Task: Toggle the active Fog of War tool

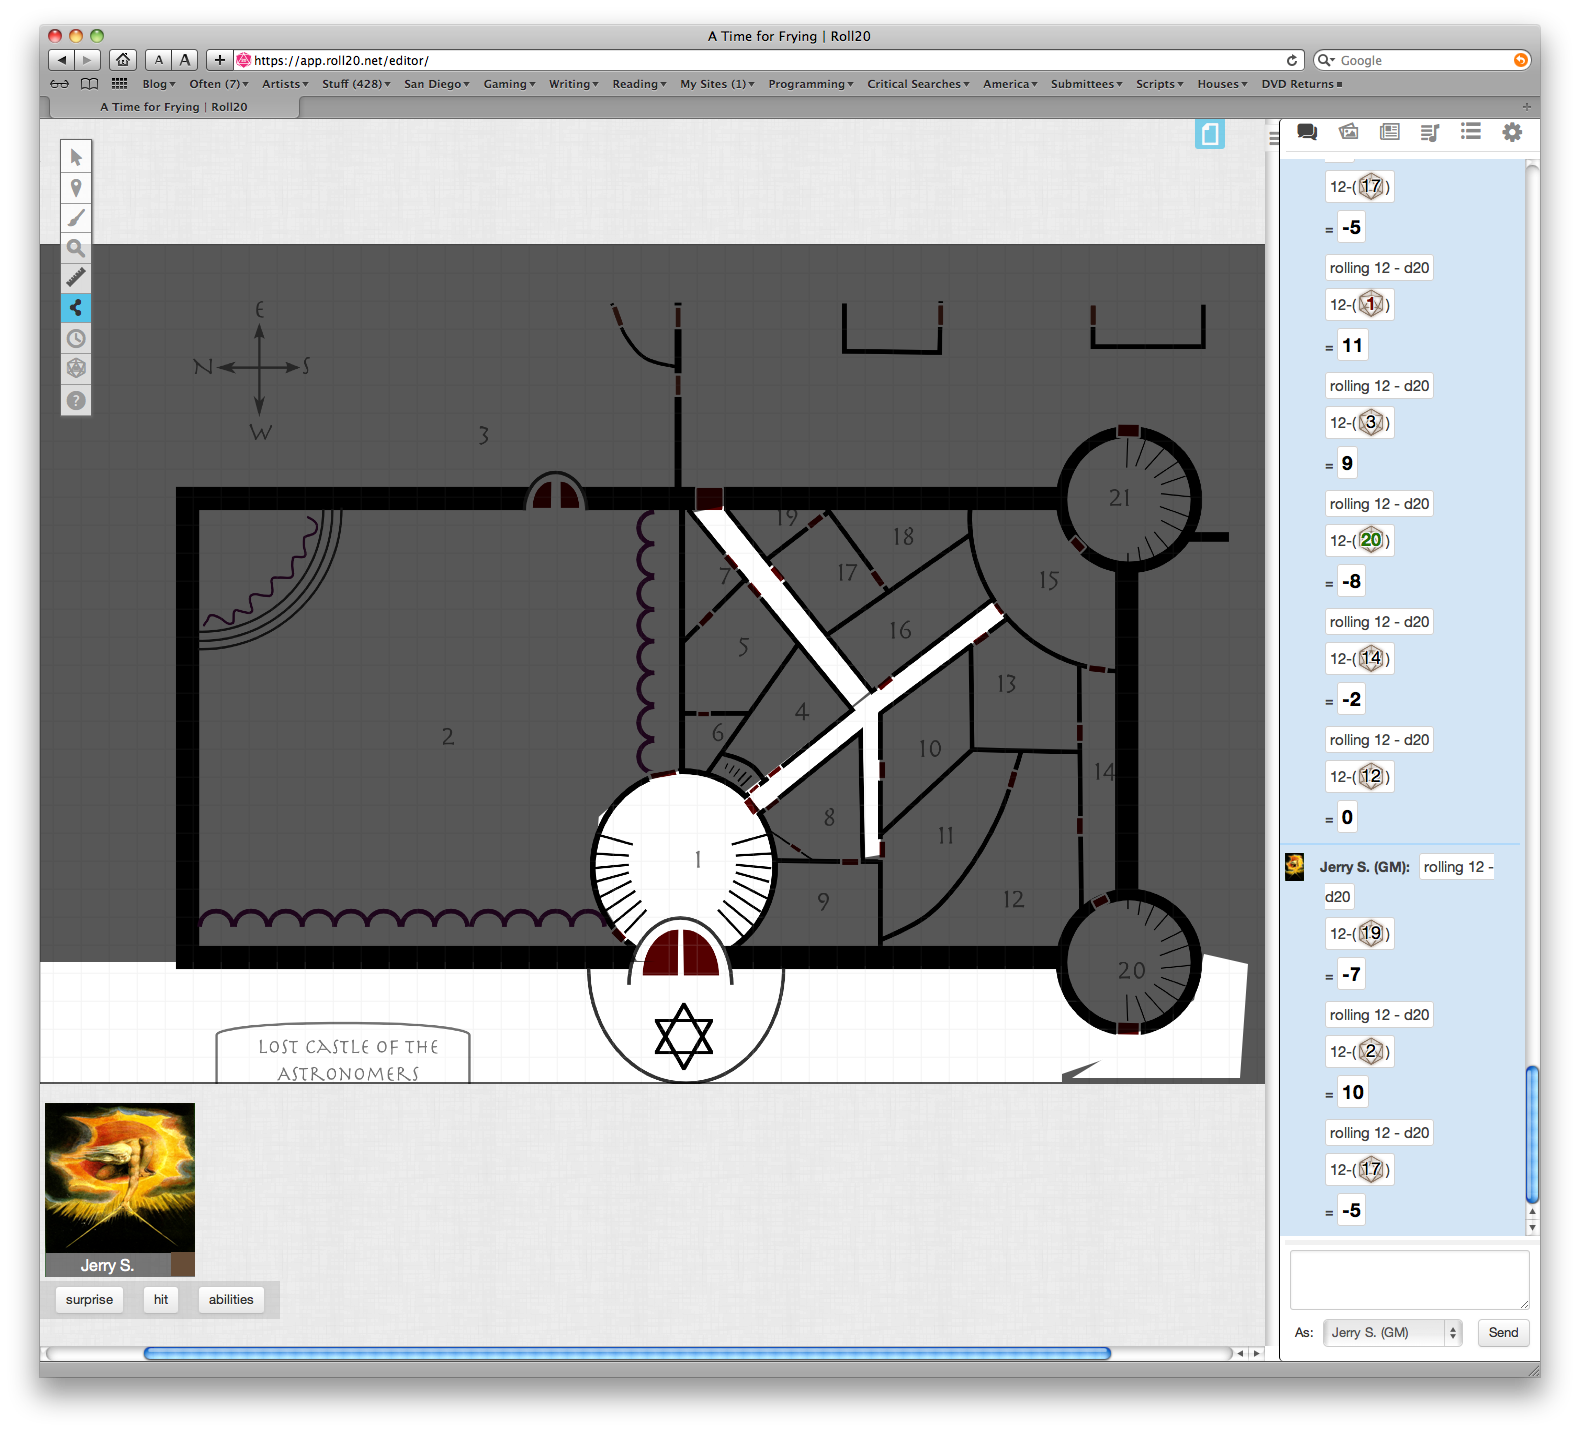Action: tap(76, 308)
